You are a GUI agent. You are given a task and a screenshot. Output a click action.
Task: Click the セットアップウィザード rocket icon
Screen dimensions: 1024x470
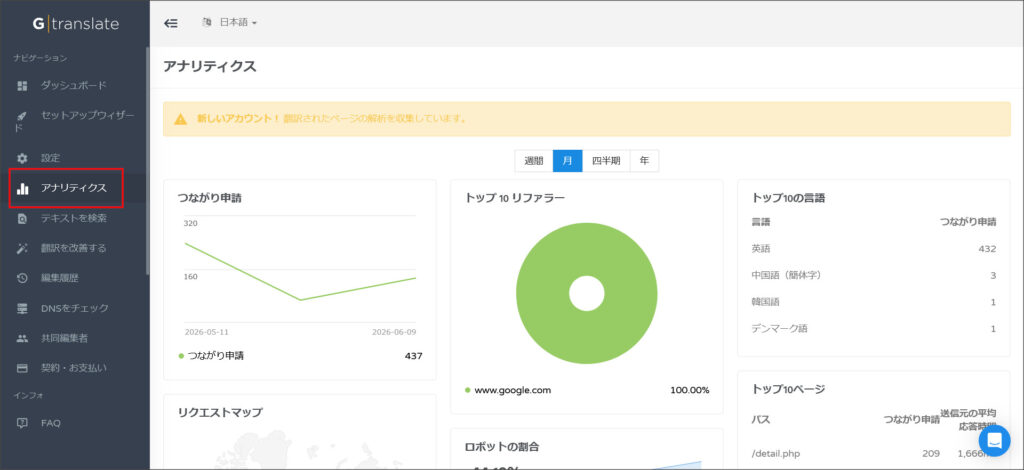(22, 116)
